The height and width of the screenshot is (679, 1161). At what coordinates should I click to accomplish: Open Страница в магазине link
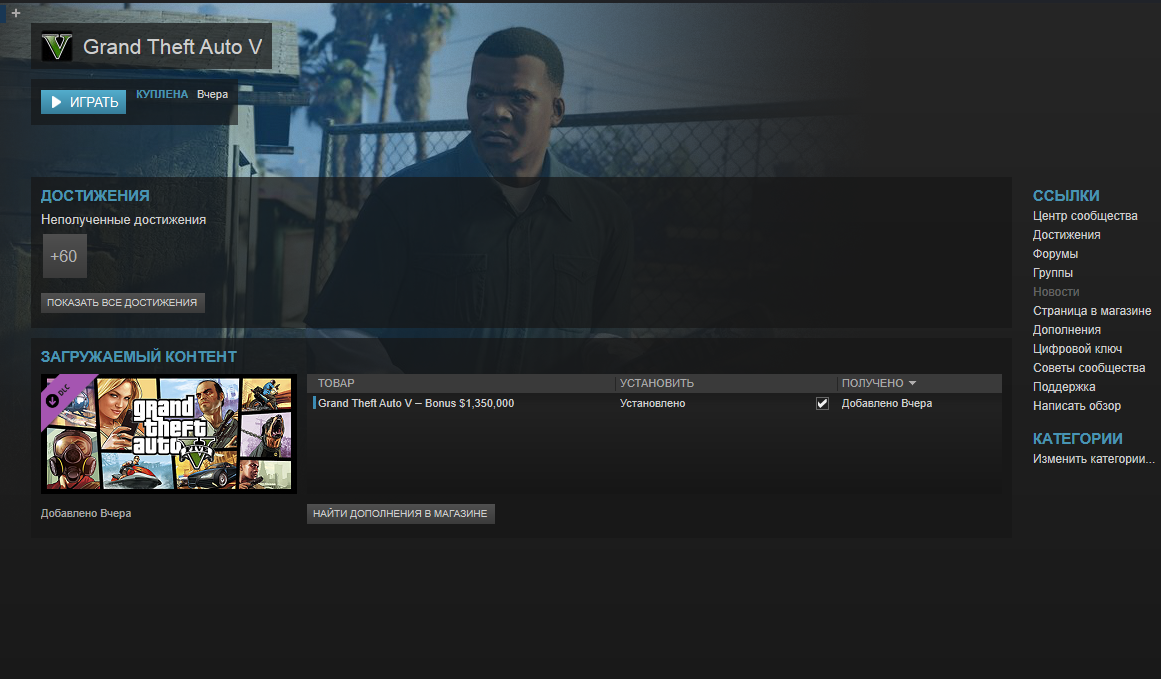pyautogui.click(x=1092, y=311)
